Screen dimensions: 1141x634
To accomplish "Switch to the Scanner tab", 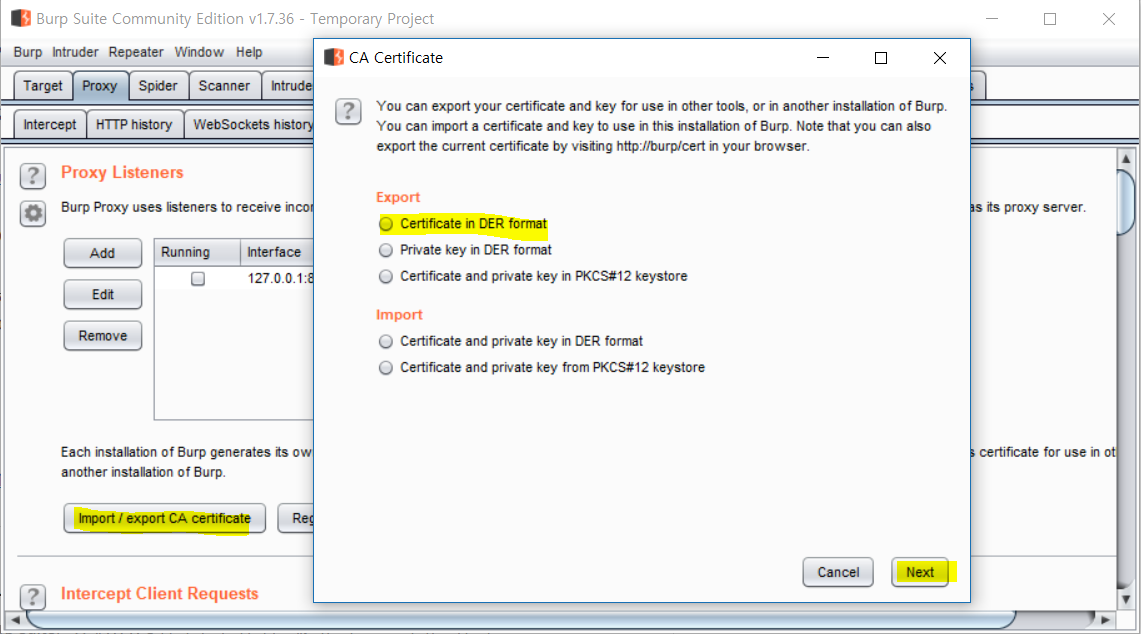I will [x=224, y=86].
